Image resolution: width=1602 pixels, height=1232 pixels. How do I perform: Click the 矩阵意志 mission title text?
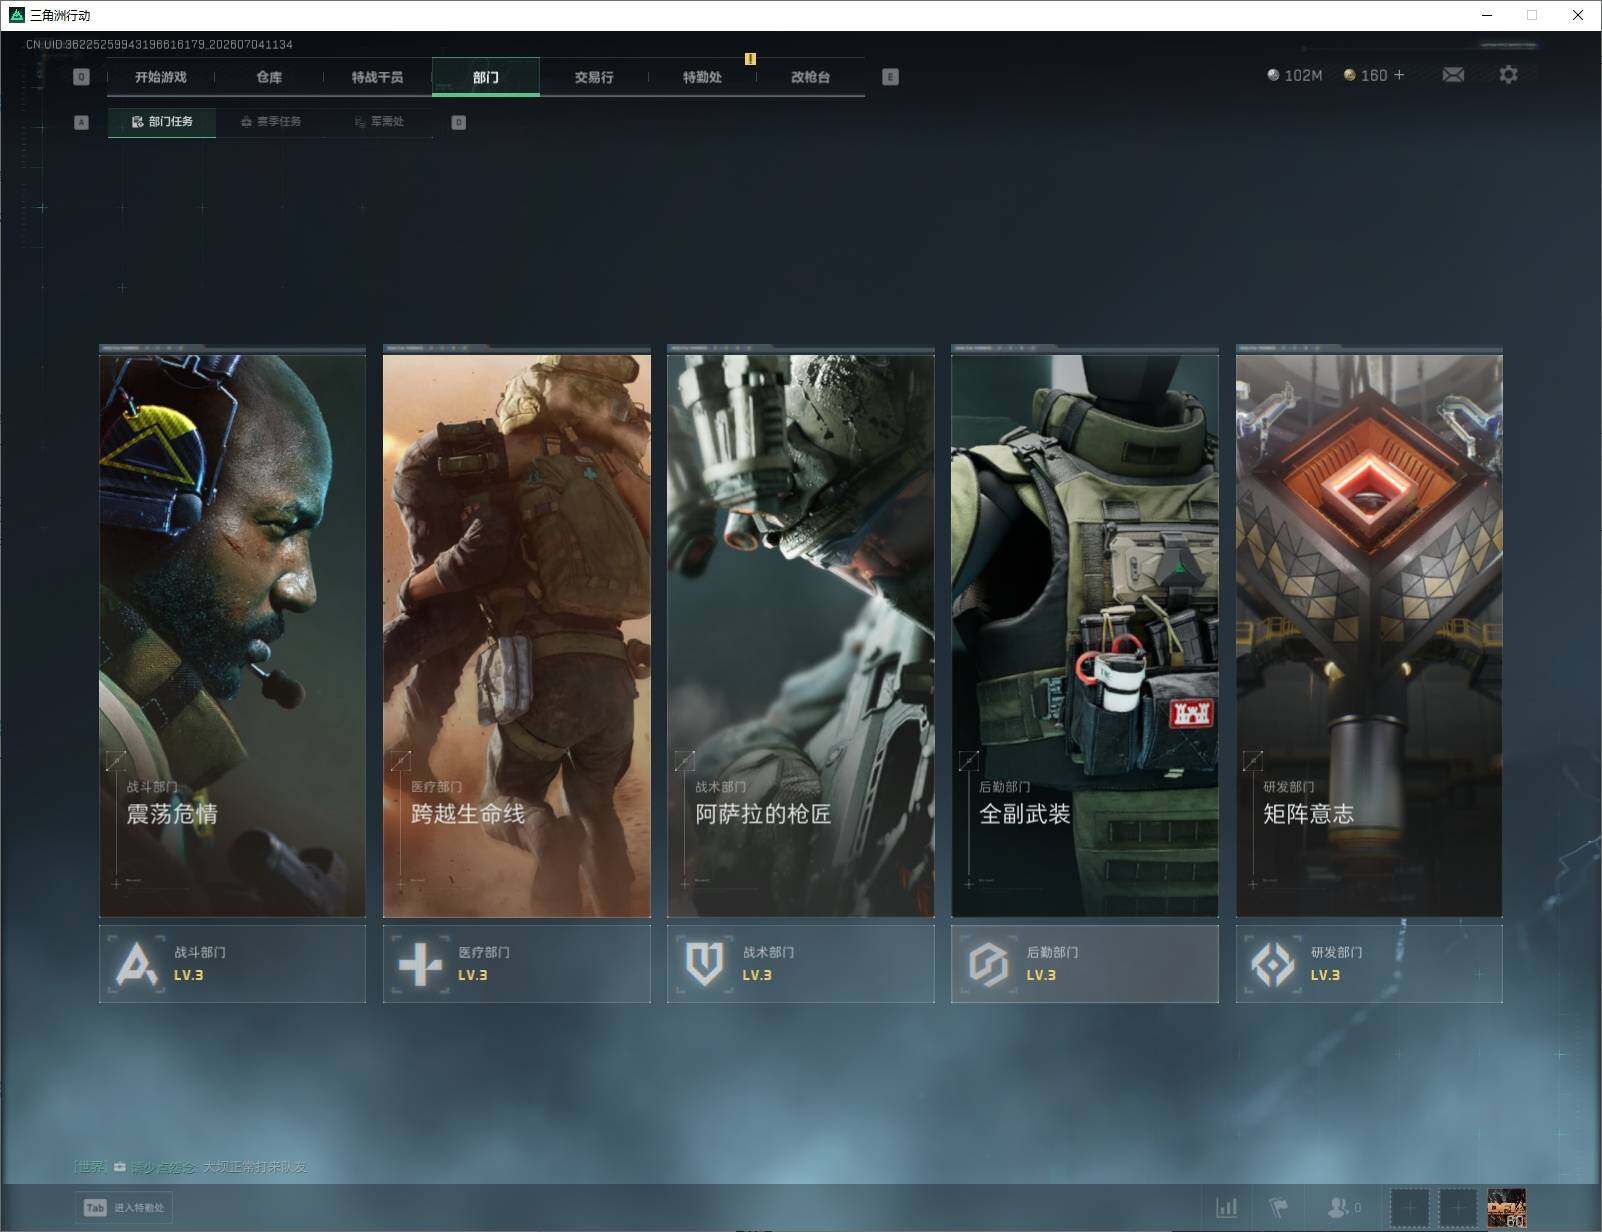[x=1309, y=814]
